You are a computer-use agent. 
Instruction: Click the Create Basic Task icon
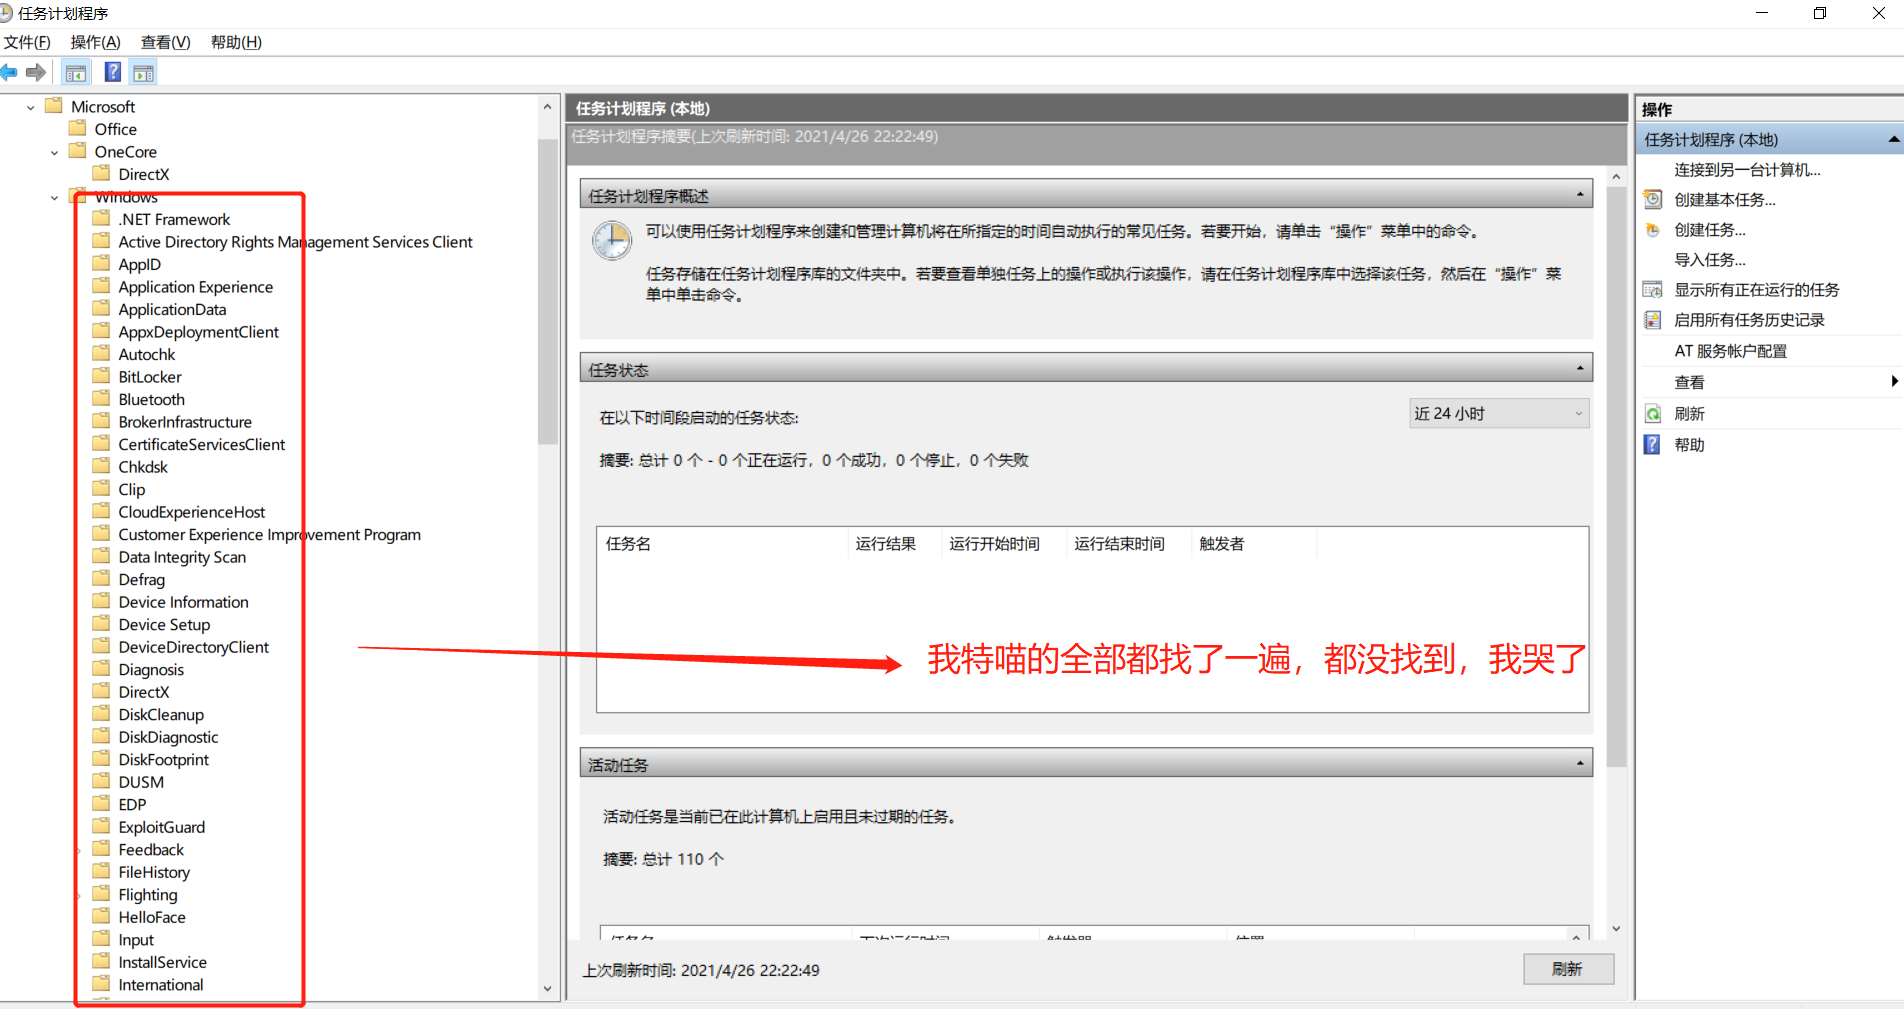(x=1653, y=200)
